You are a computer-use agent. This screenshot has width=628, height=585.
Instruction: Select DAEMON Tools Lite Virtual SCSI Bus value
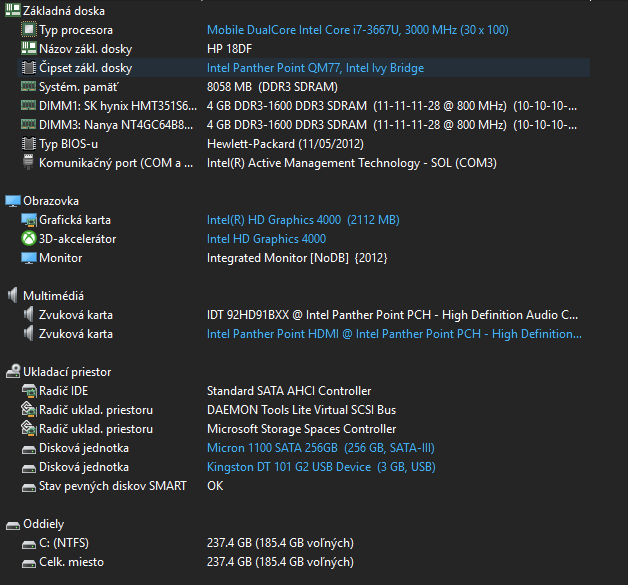pos(301,410)
